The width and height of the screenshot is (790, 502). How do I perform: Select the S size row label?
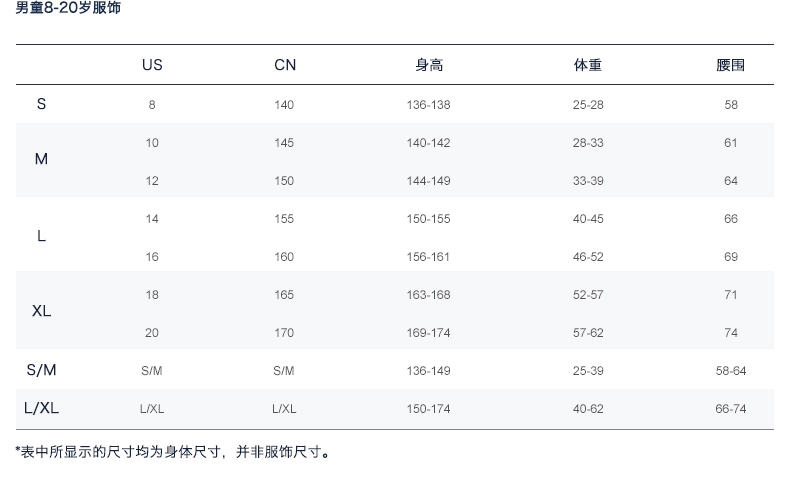(x=41, y=104)
